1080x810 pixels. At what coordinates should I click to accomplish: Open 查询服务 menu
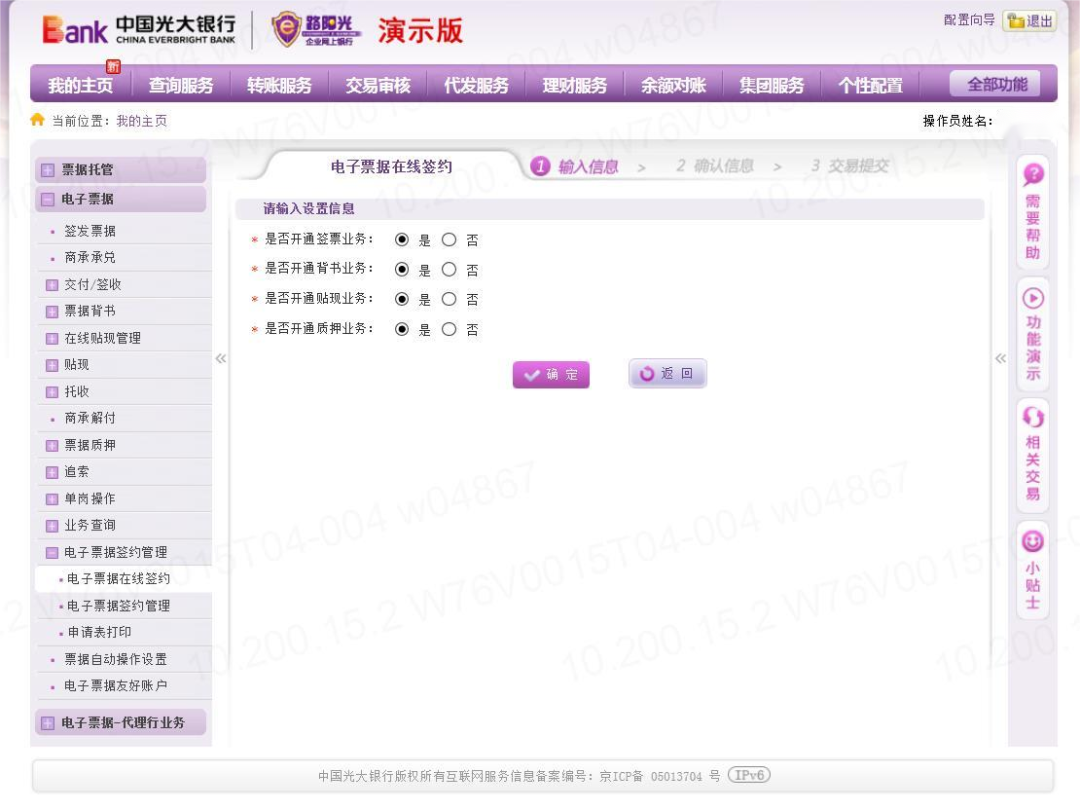point(180,85)
